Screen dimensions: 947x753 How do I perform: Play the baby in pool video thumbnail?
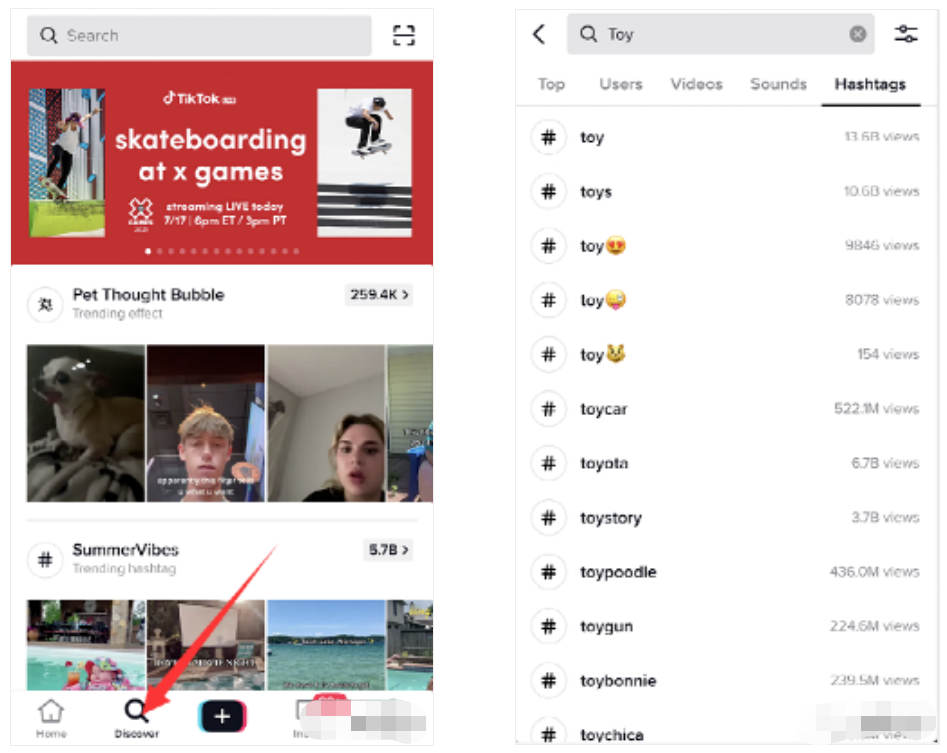tap(86, 645)
